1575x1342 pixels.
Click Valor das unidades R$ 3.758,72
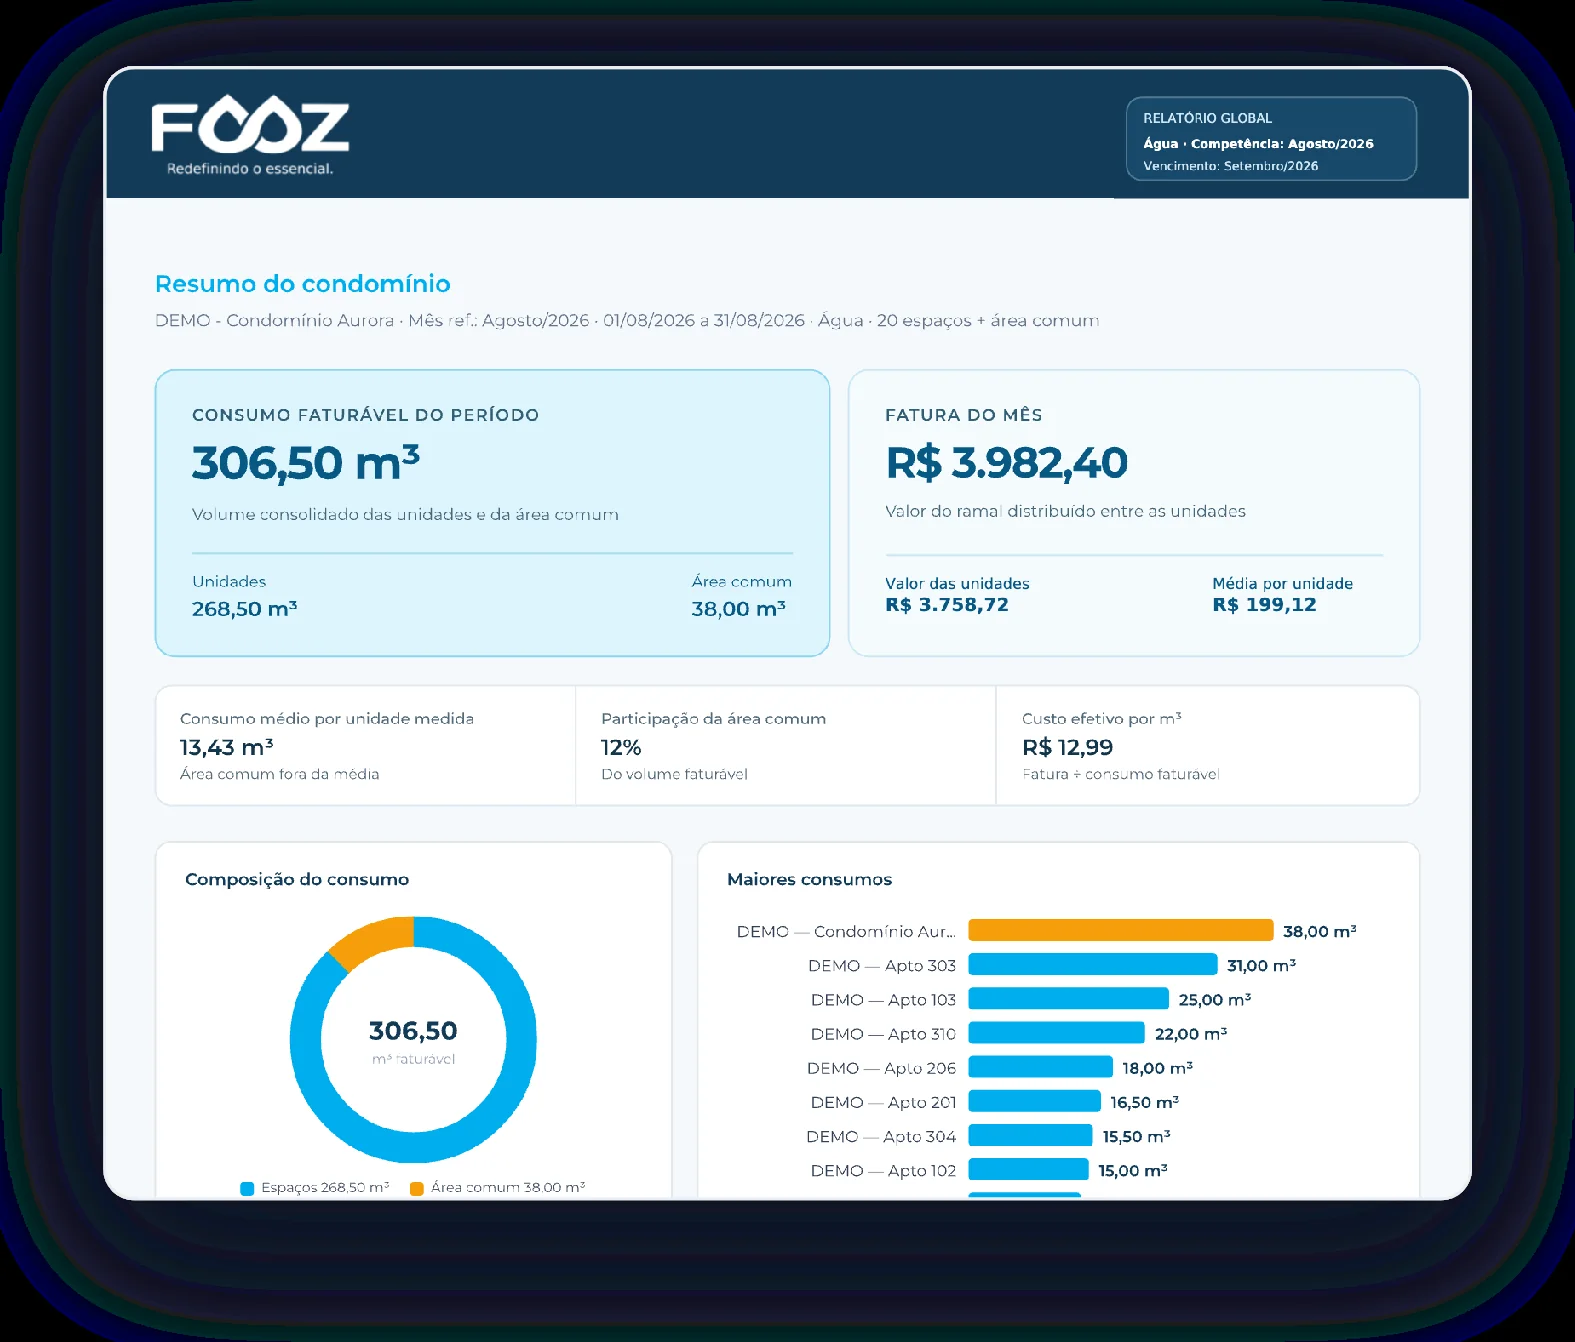point(947,605)
